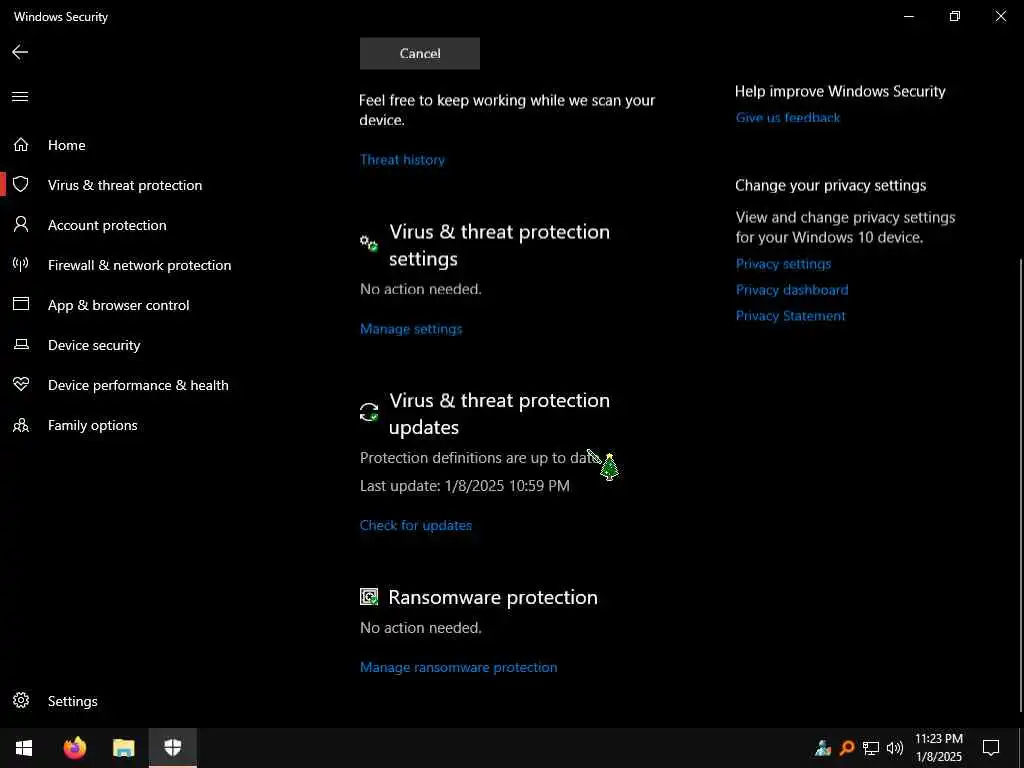Click the 'Last update: 1/8/2025 10:59 PM' text
1024x768 pixels.
tap(465, 485)
